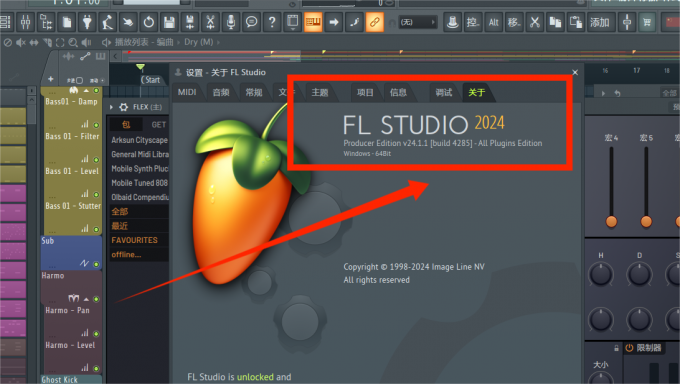Viewport: 680px width, 384px height.
Task: Click the right arrow toolbar icon
Action: pyautogui.click(x=333, y=22)
